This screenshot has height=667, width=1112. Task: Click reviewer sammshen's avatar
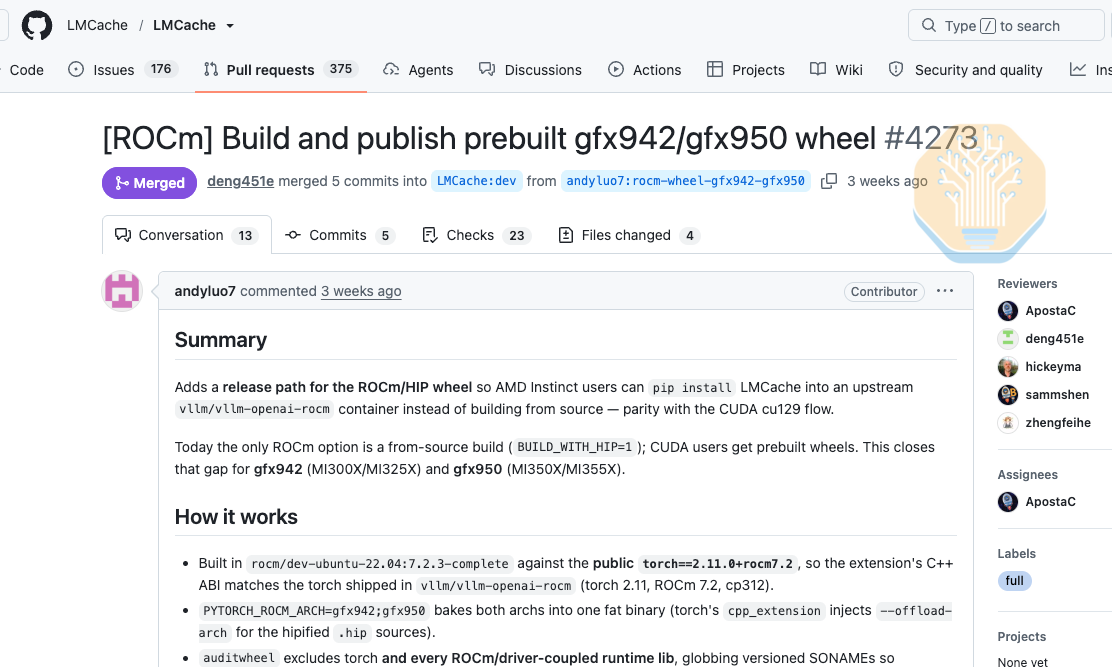1008,395
